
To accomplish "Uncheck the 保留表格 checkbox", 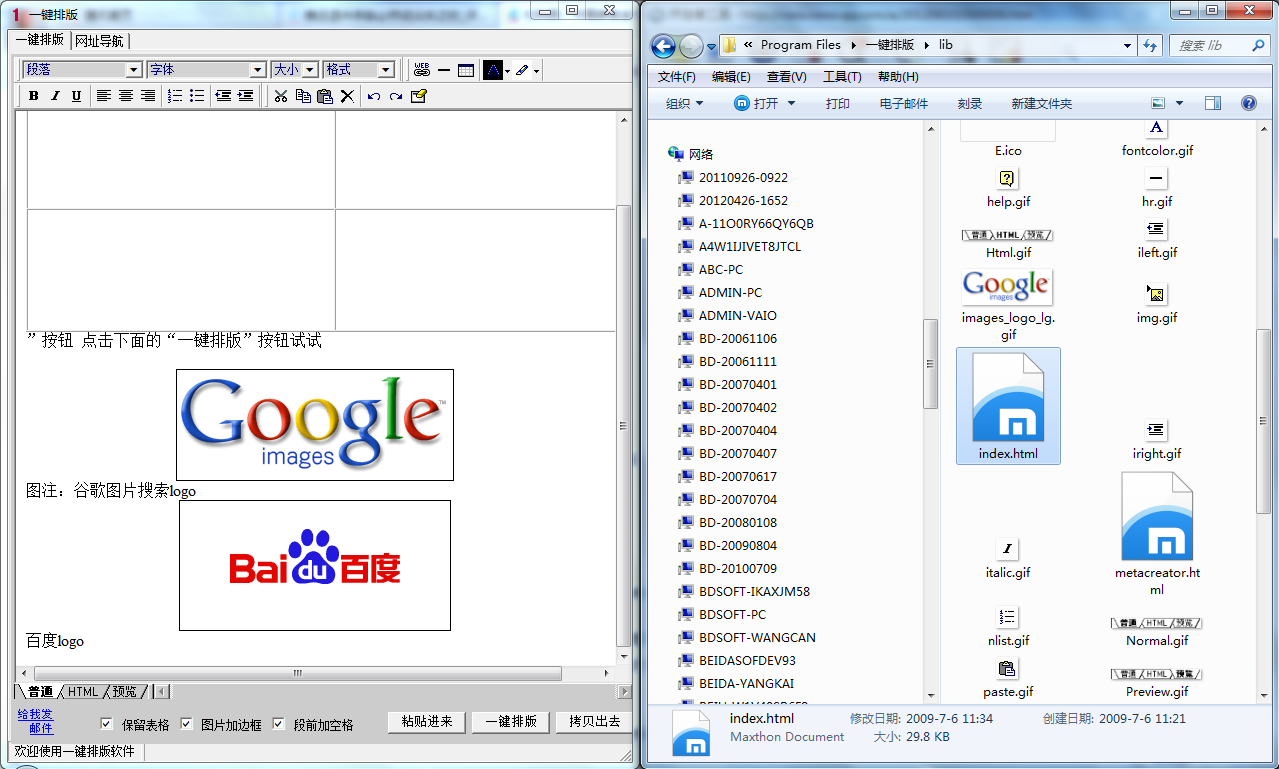I will (x=107, y=724).
